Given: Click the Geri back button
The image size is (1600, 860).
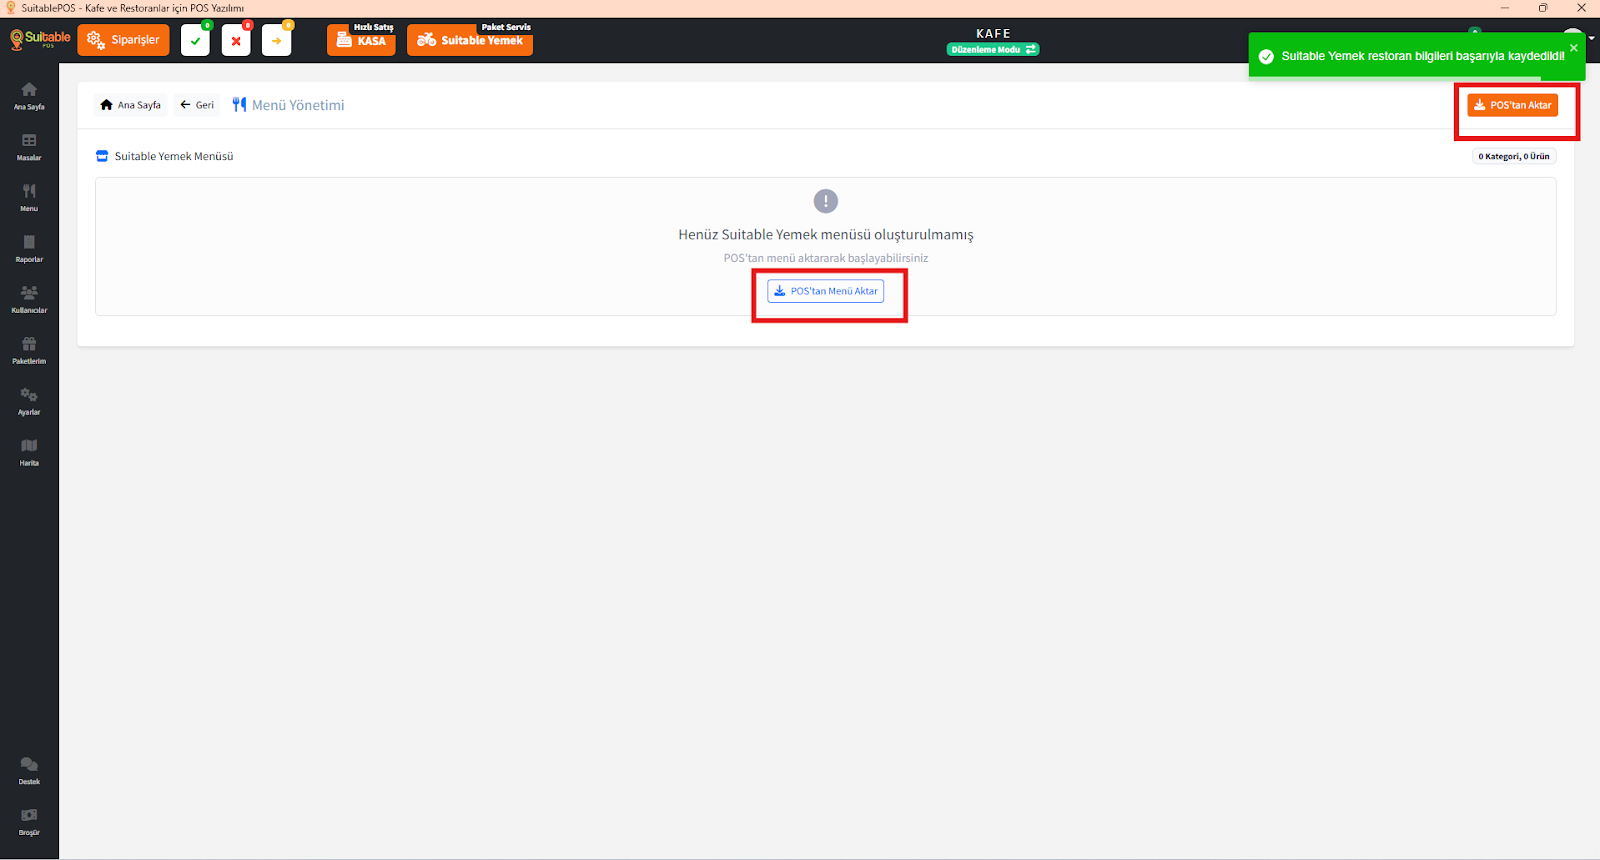Looking at the screenshot, I should point(197,105).
